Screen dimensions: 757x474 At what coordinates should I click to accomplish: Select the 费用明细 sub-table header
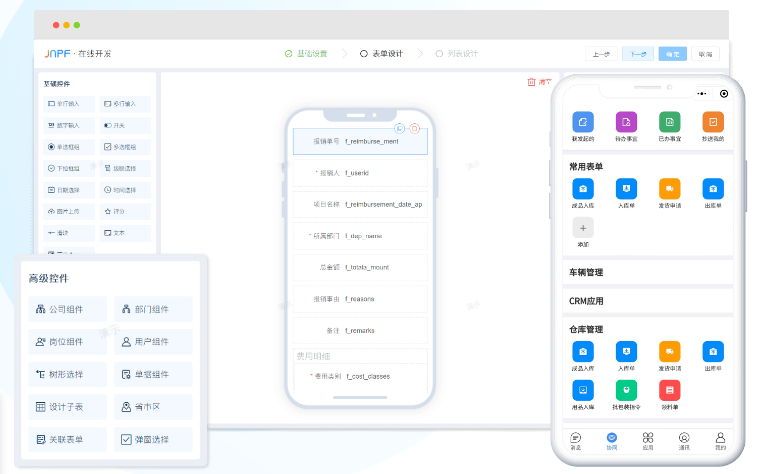point(360,356)
